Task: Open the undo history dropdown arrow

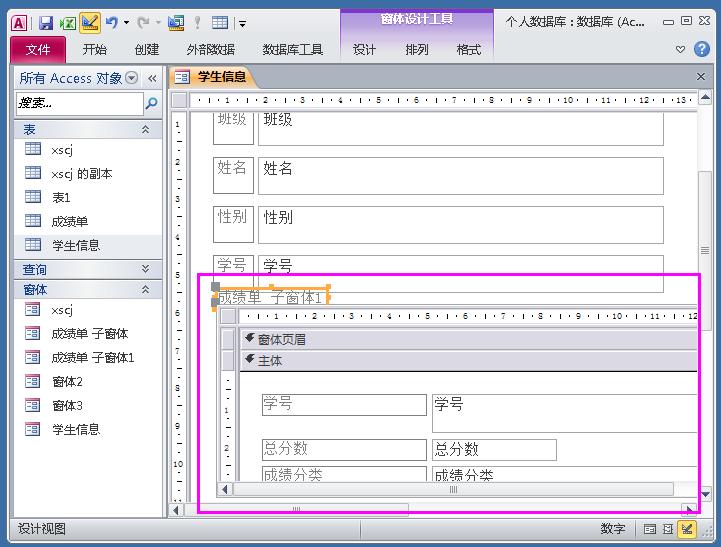Action: pos(126,22)
